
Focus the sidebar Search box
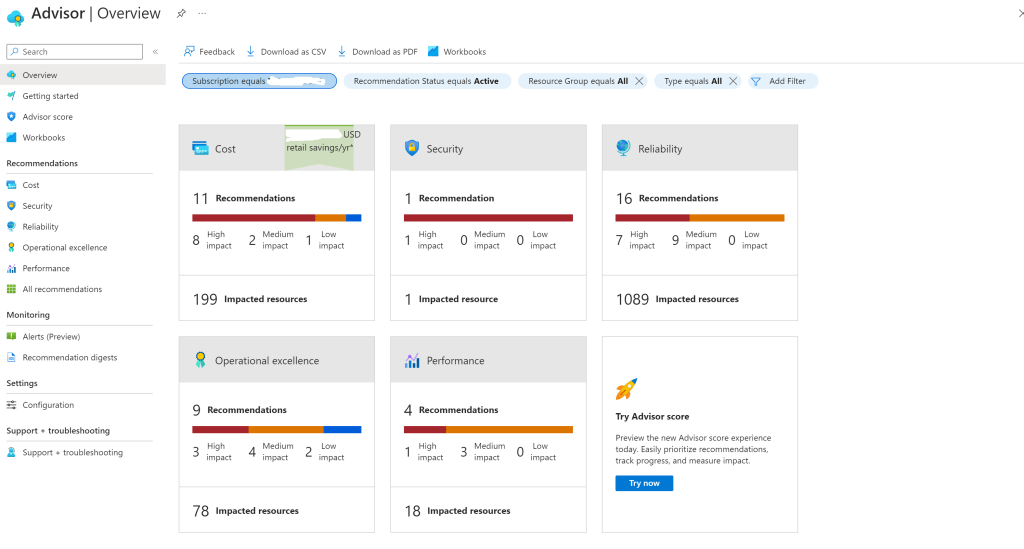point(74,52)
